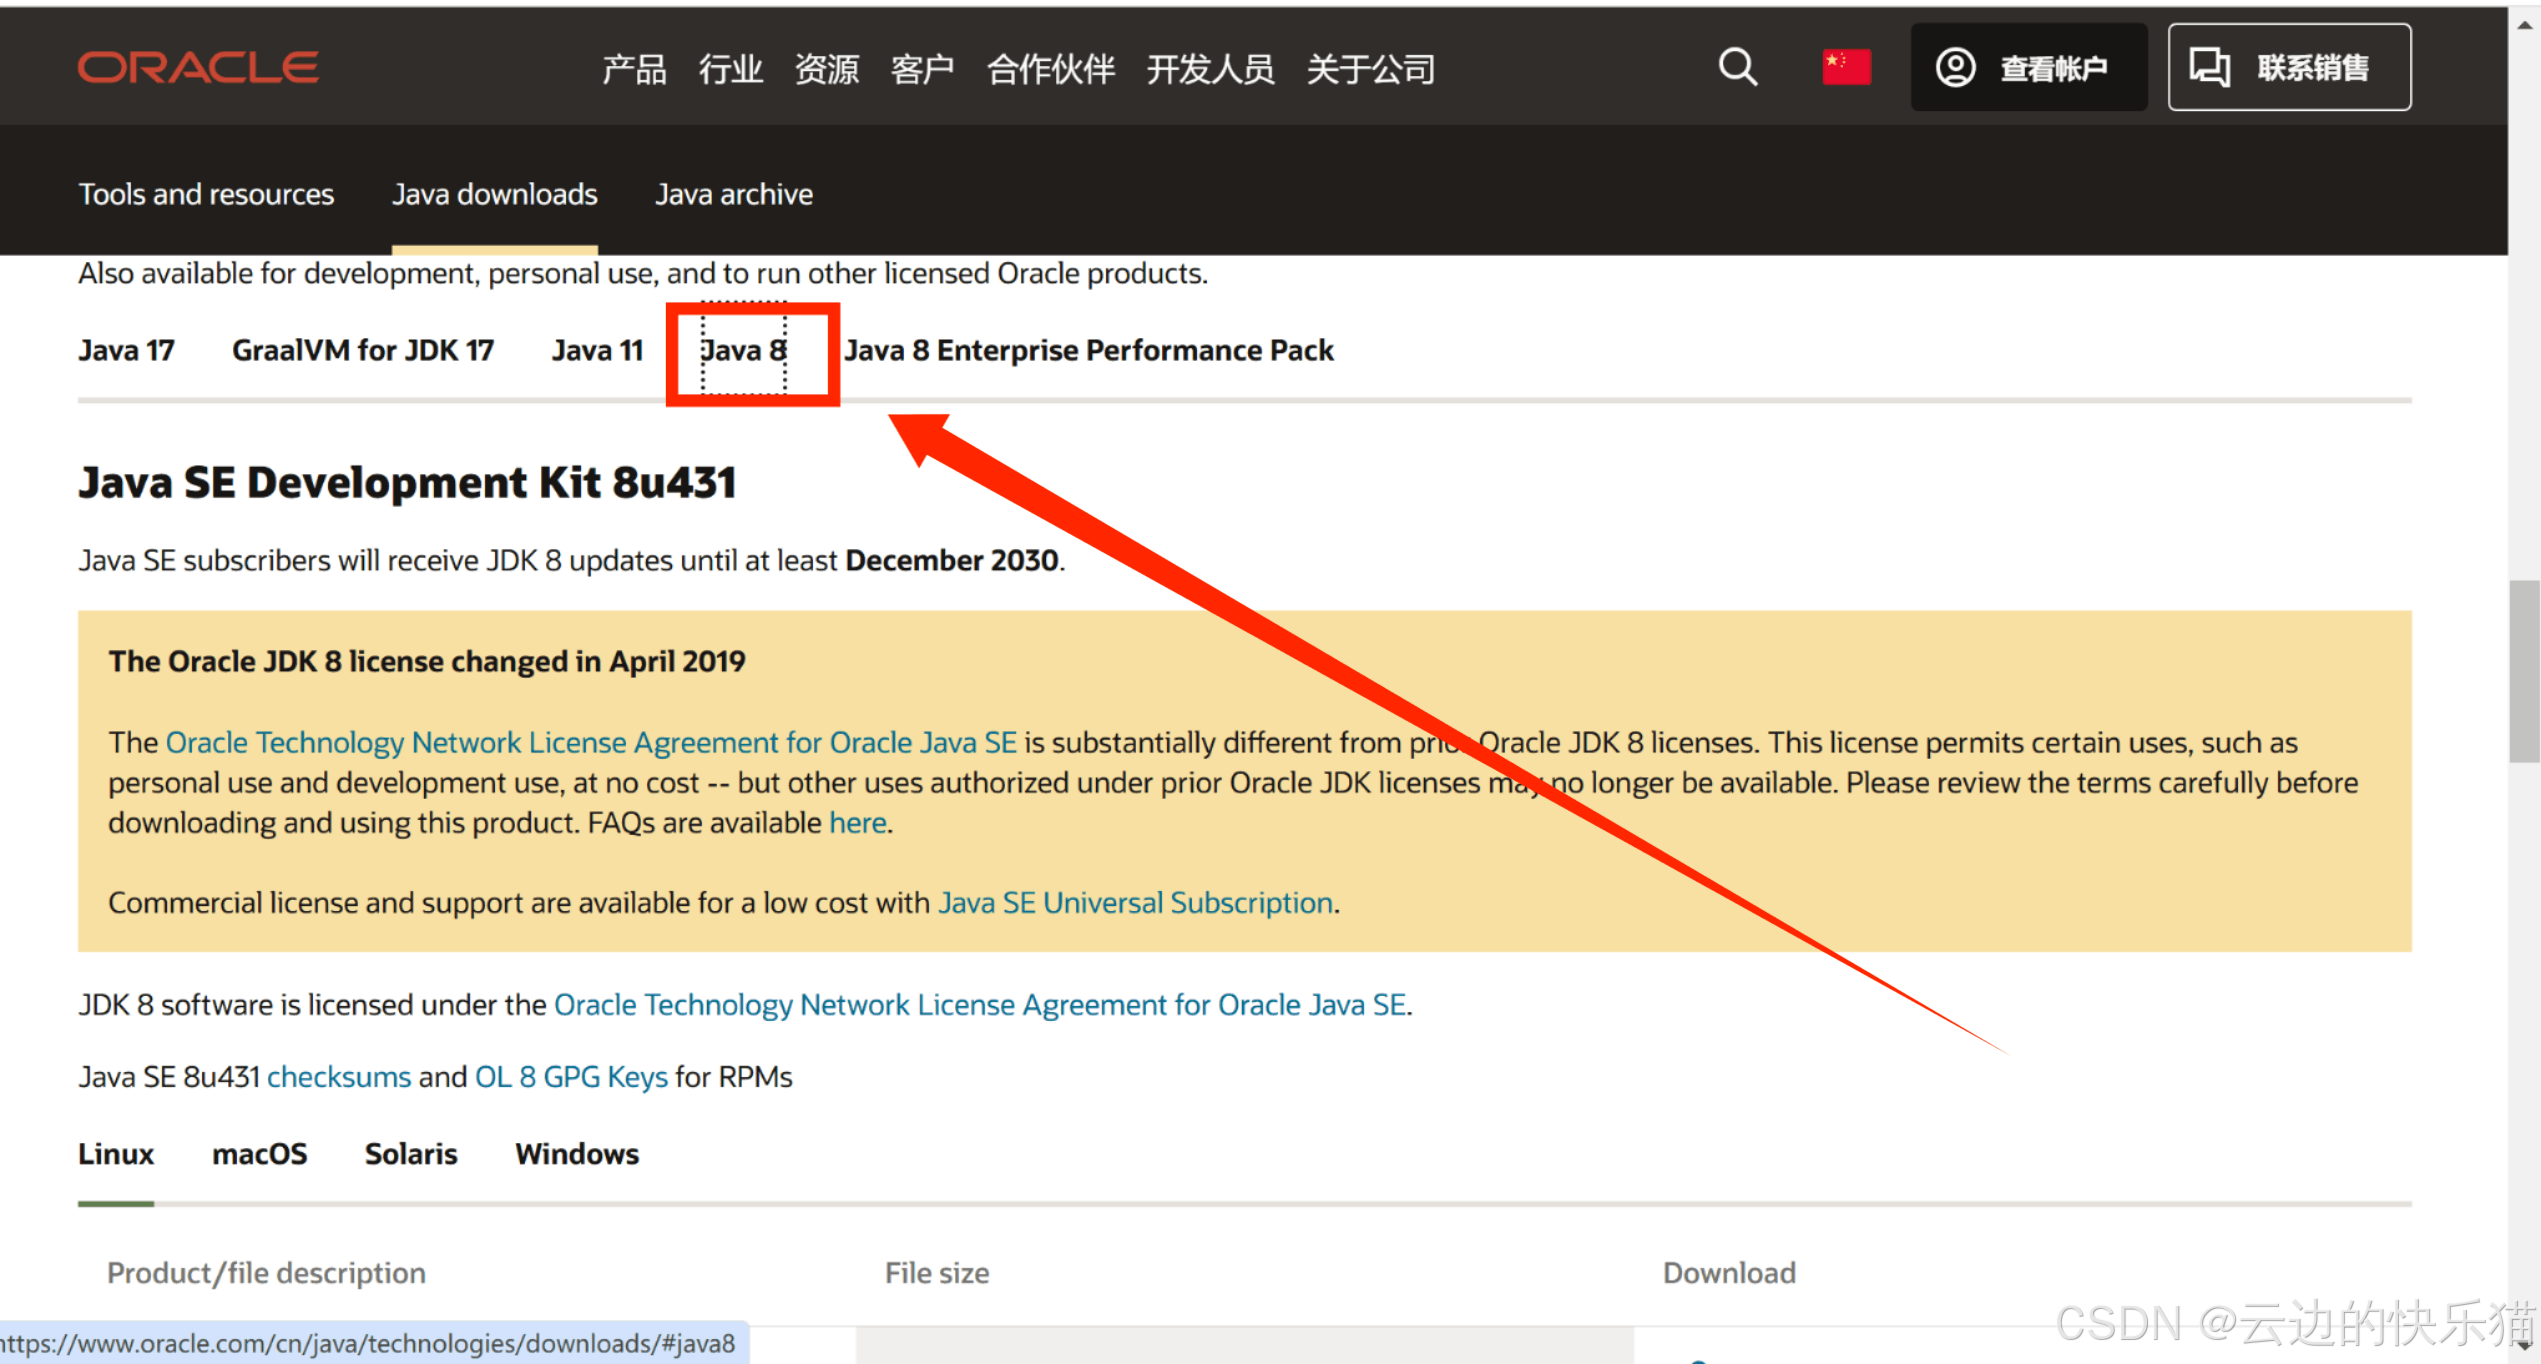Image resolution: width=2541 pixels, height=1364 pixels.
Task: Switch to the Java archive tab
Action: point(734,194)
